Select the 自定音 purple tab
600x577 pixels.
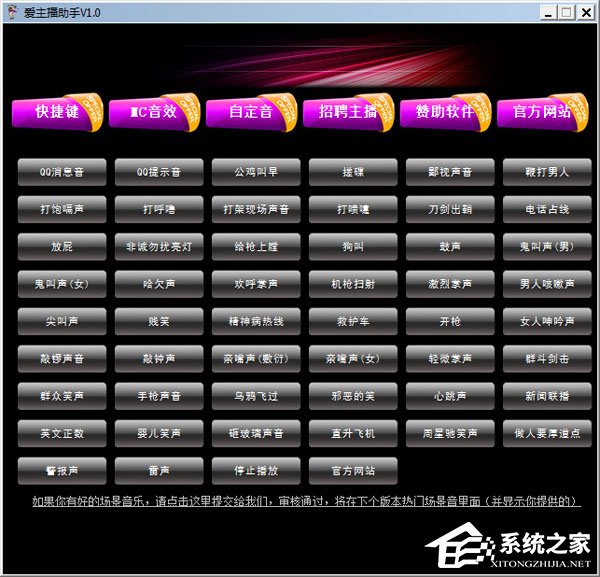[x=250, y=112]
